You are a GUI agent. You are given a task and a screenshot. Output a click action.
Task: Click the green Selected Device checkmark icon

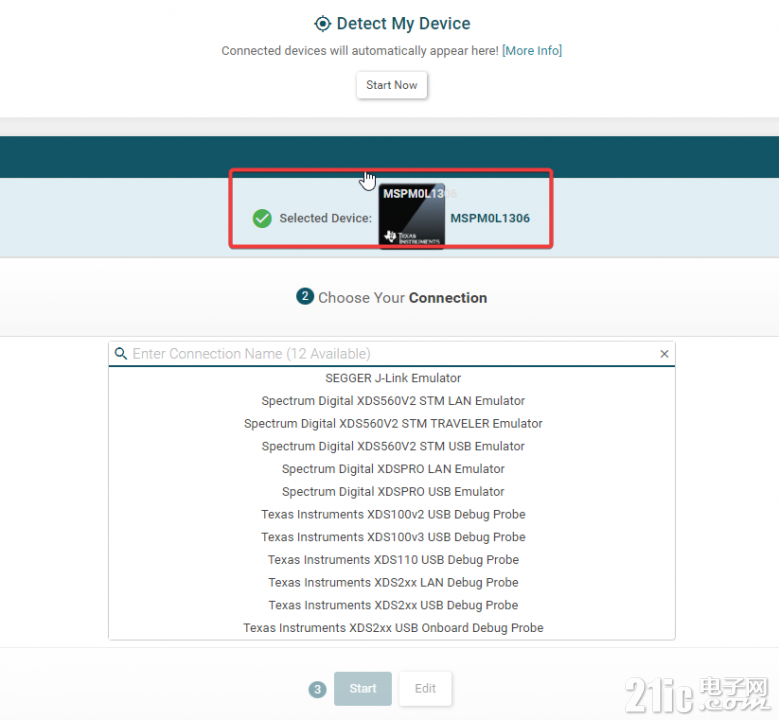click(262, 218)
